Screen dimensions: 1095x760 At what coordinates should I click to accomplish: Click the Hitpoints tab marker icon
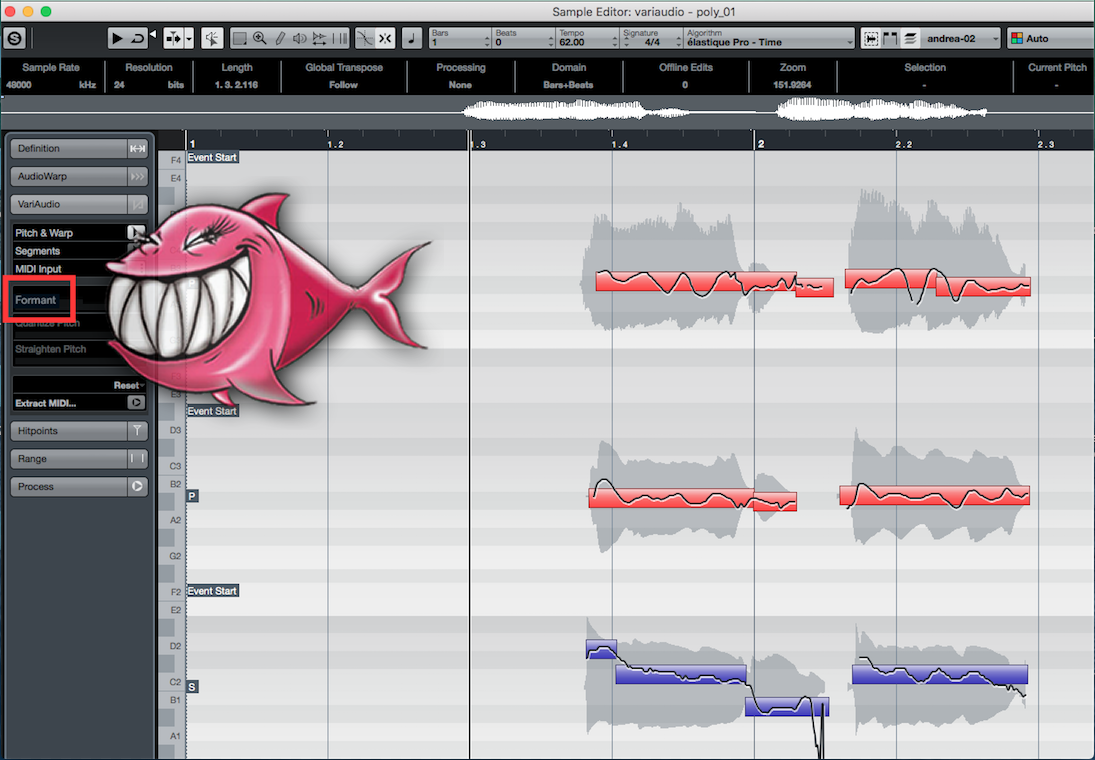tap(138, 431)
